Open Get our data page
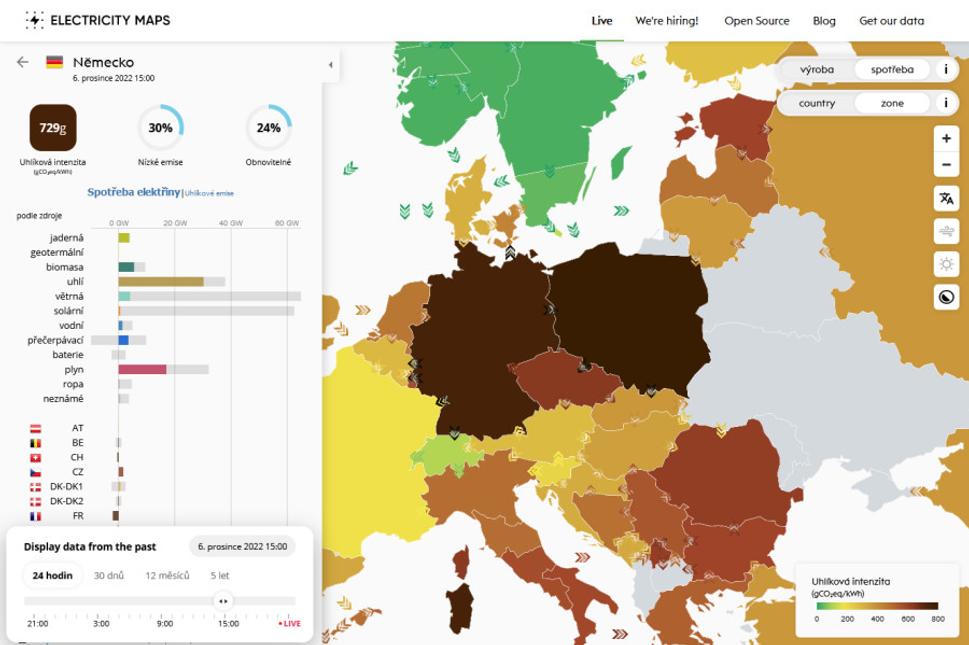 tap(891, 20)
